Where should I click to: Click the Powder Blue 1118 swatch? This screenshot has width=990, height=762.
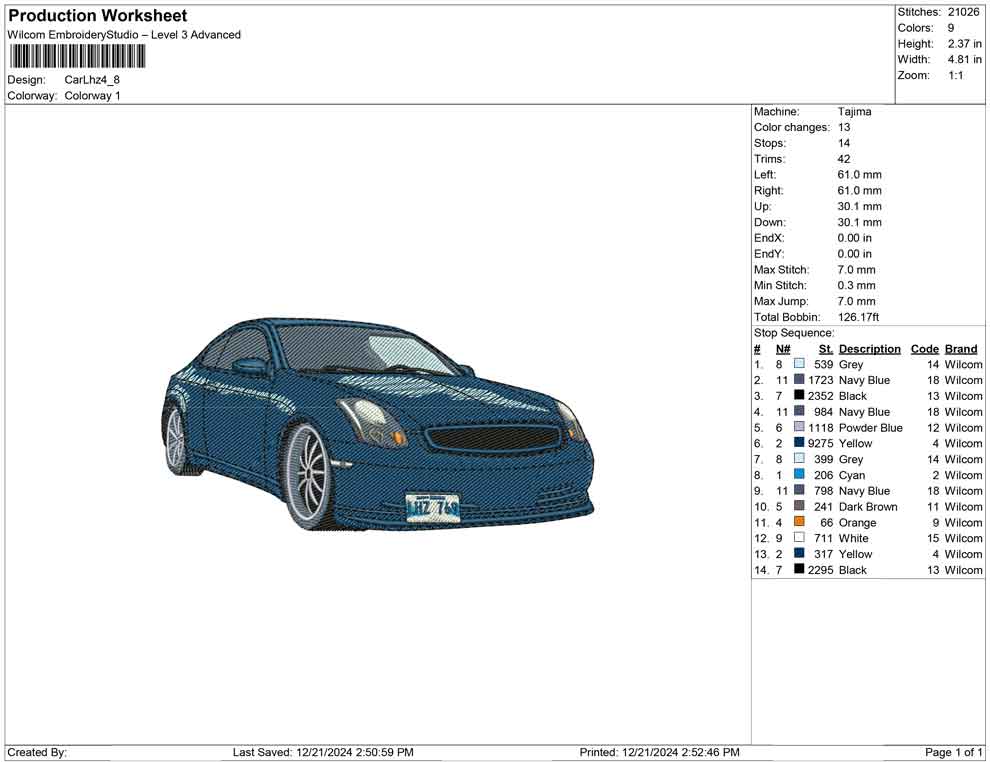click(x=799, y=427)
